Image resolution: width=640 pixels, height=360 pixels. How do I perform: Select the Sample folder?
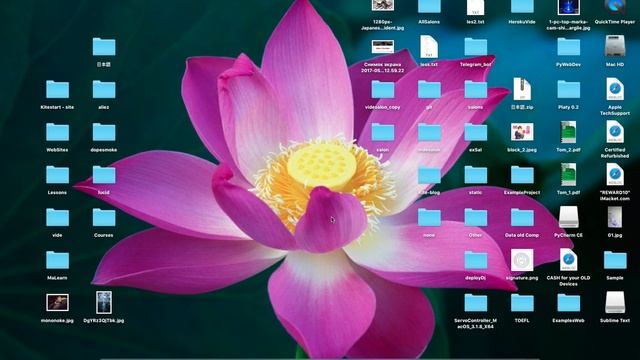[615, 260]
